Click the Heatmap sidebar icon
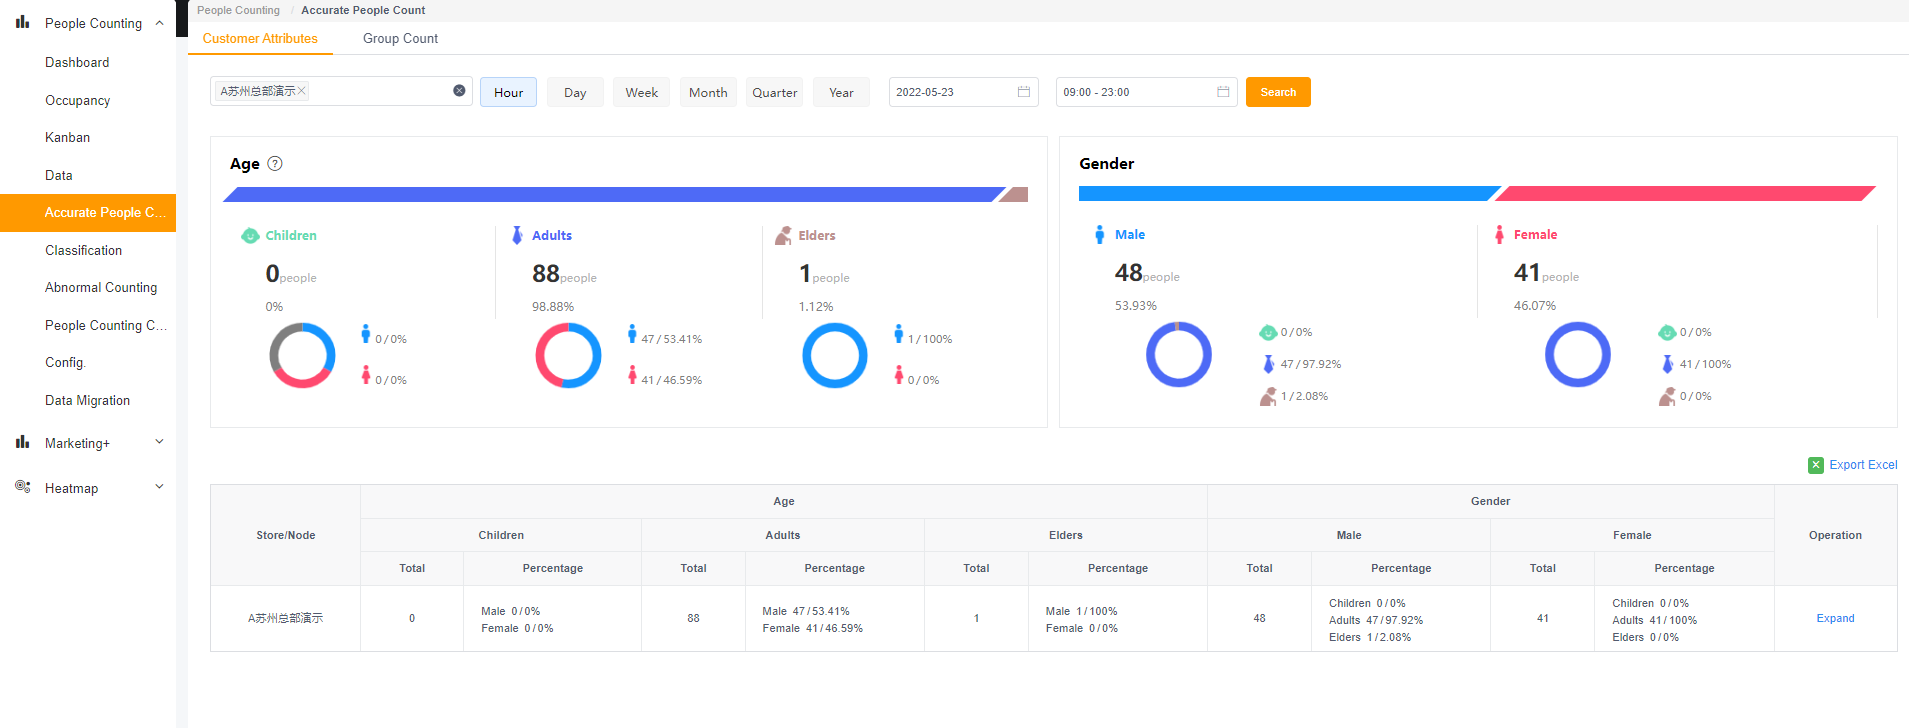1909x728 pixels. click(x=22, y=487)
